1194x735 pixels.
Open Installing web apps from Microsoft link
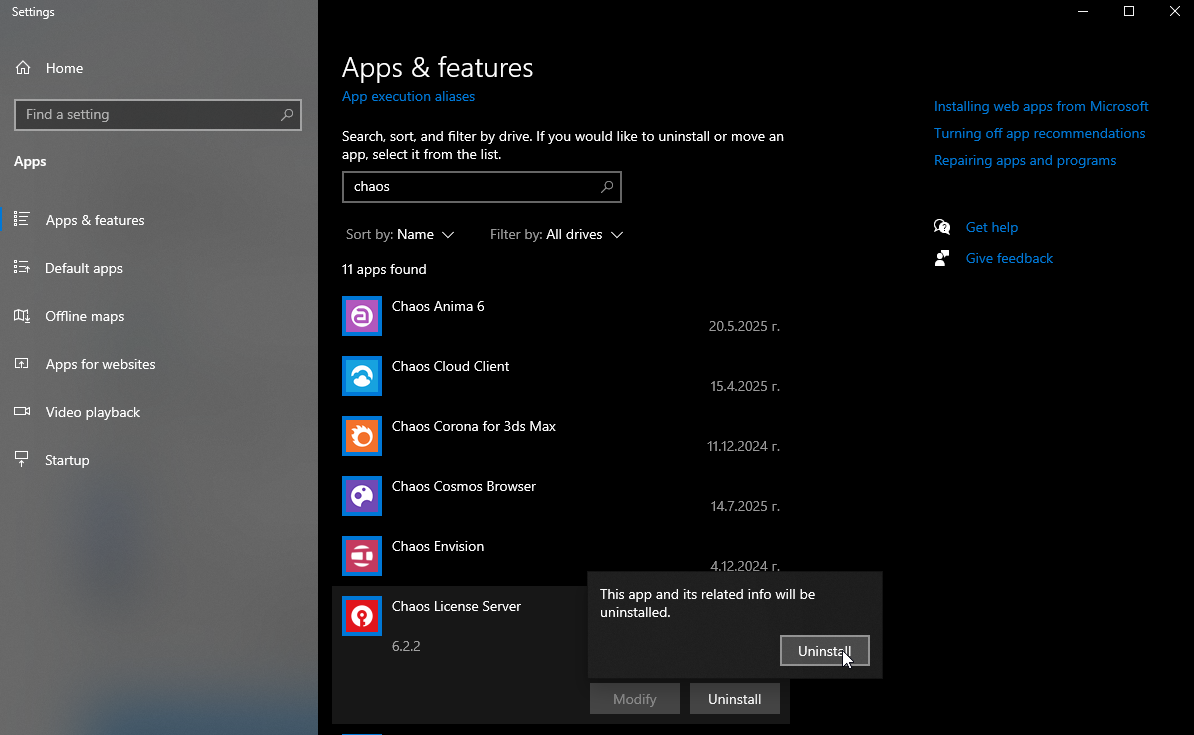tap(1041, 107)
